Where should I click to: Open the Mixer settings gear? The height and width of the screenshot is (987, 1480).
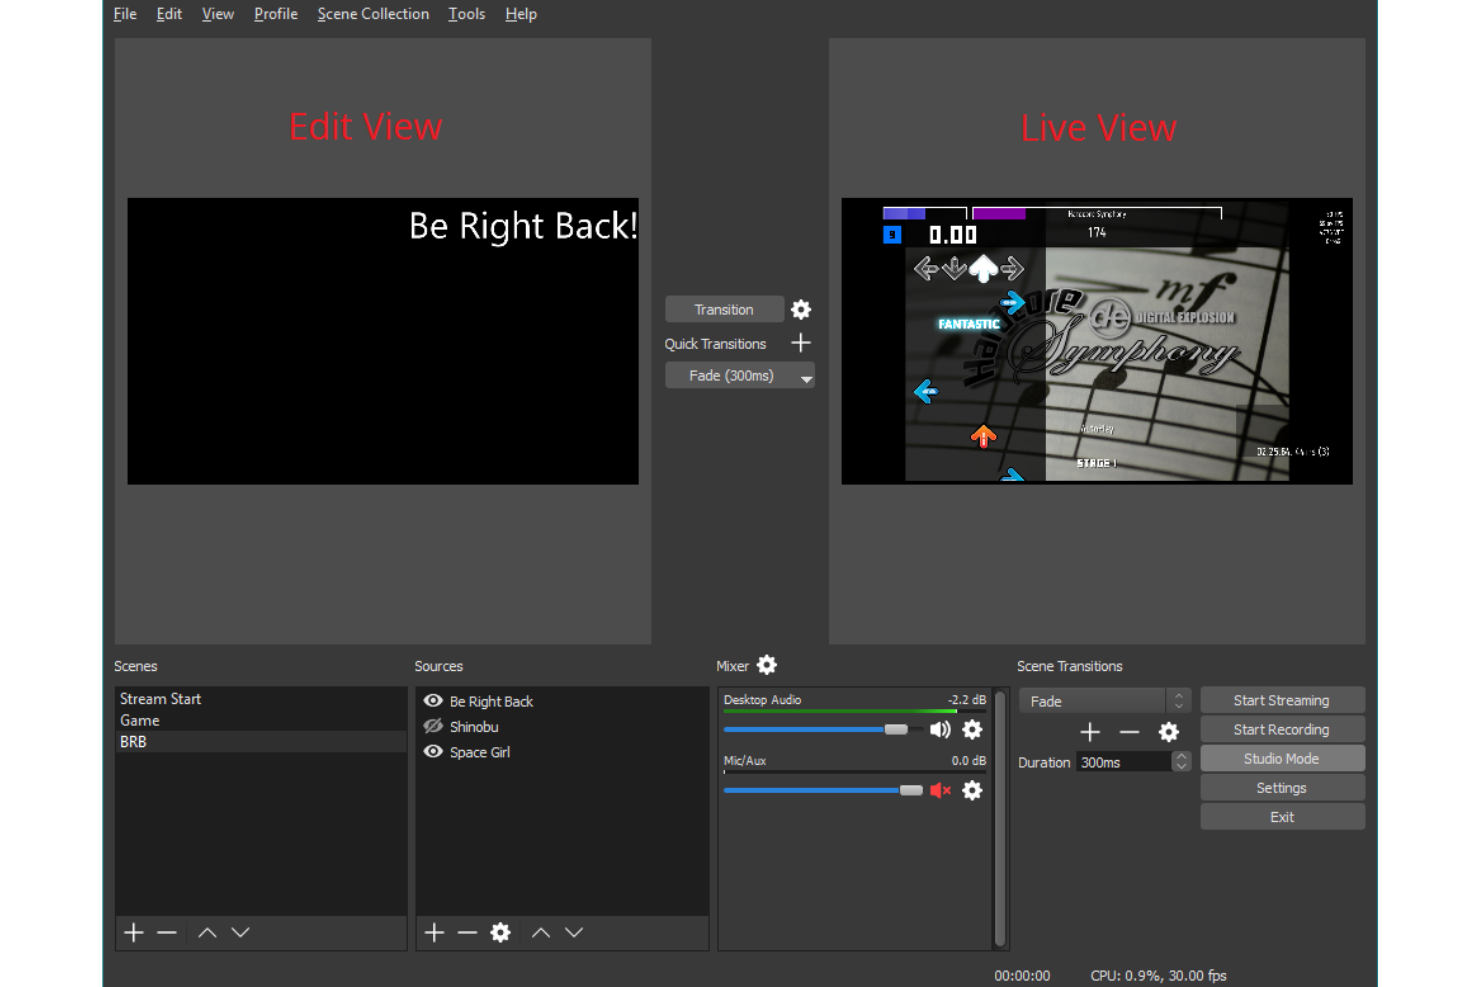767,664
